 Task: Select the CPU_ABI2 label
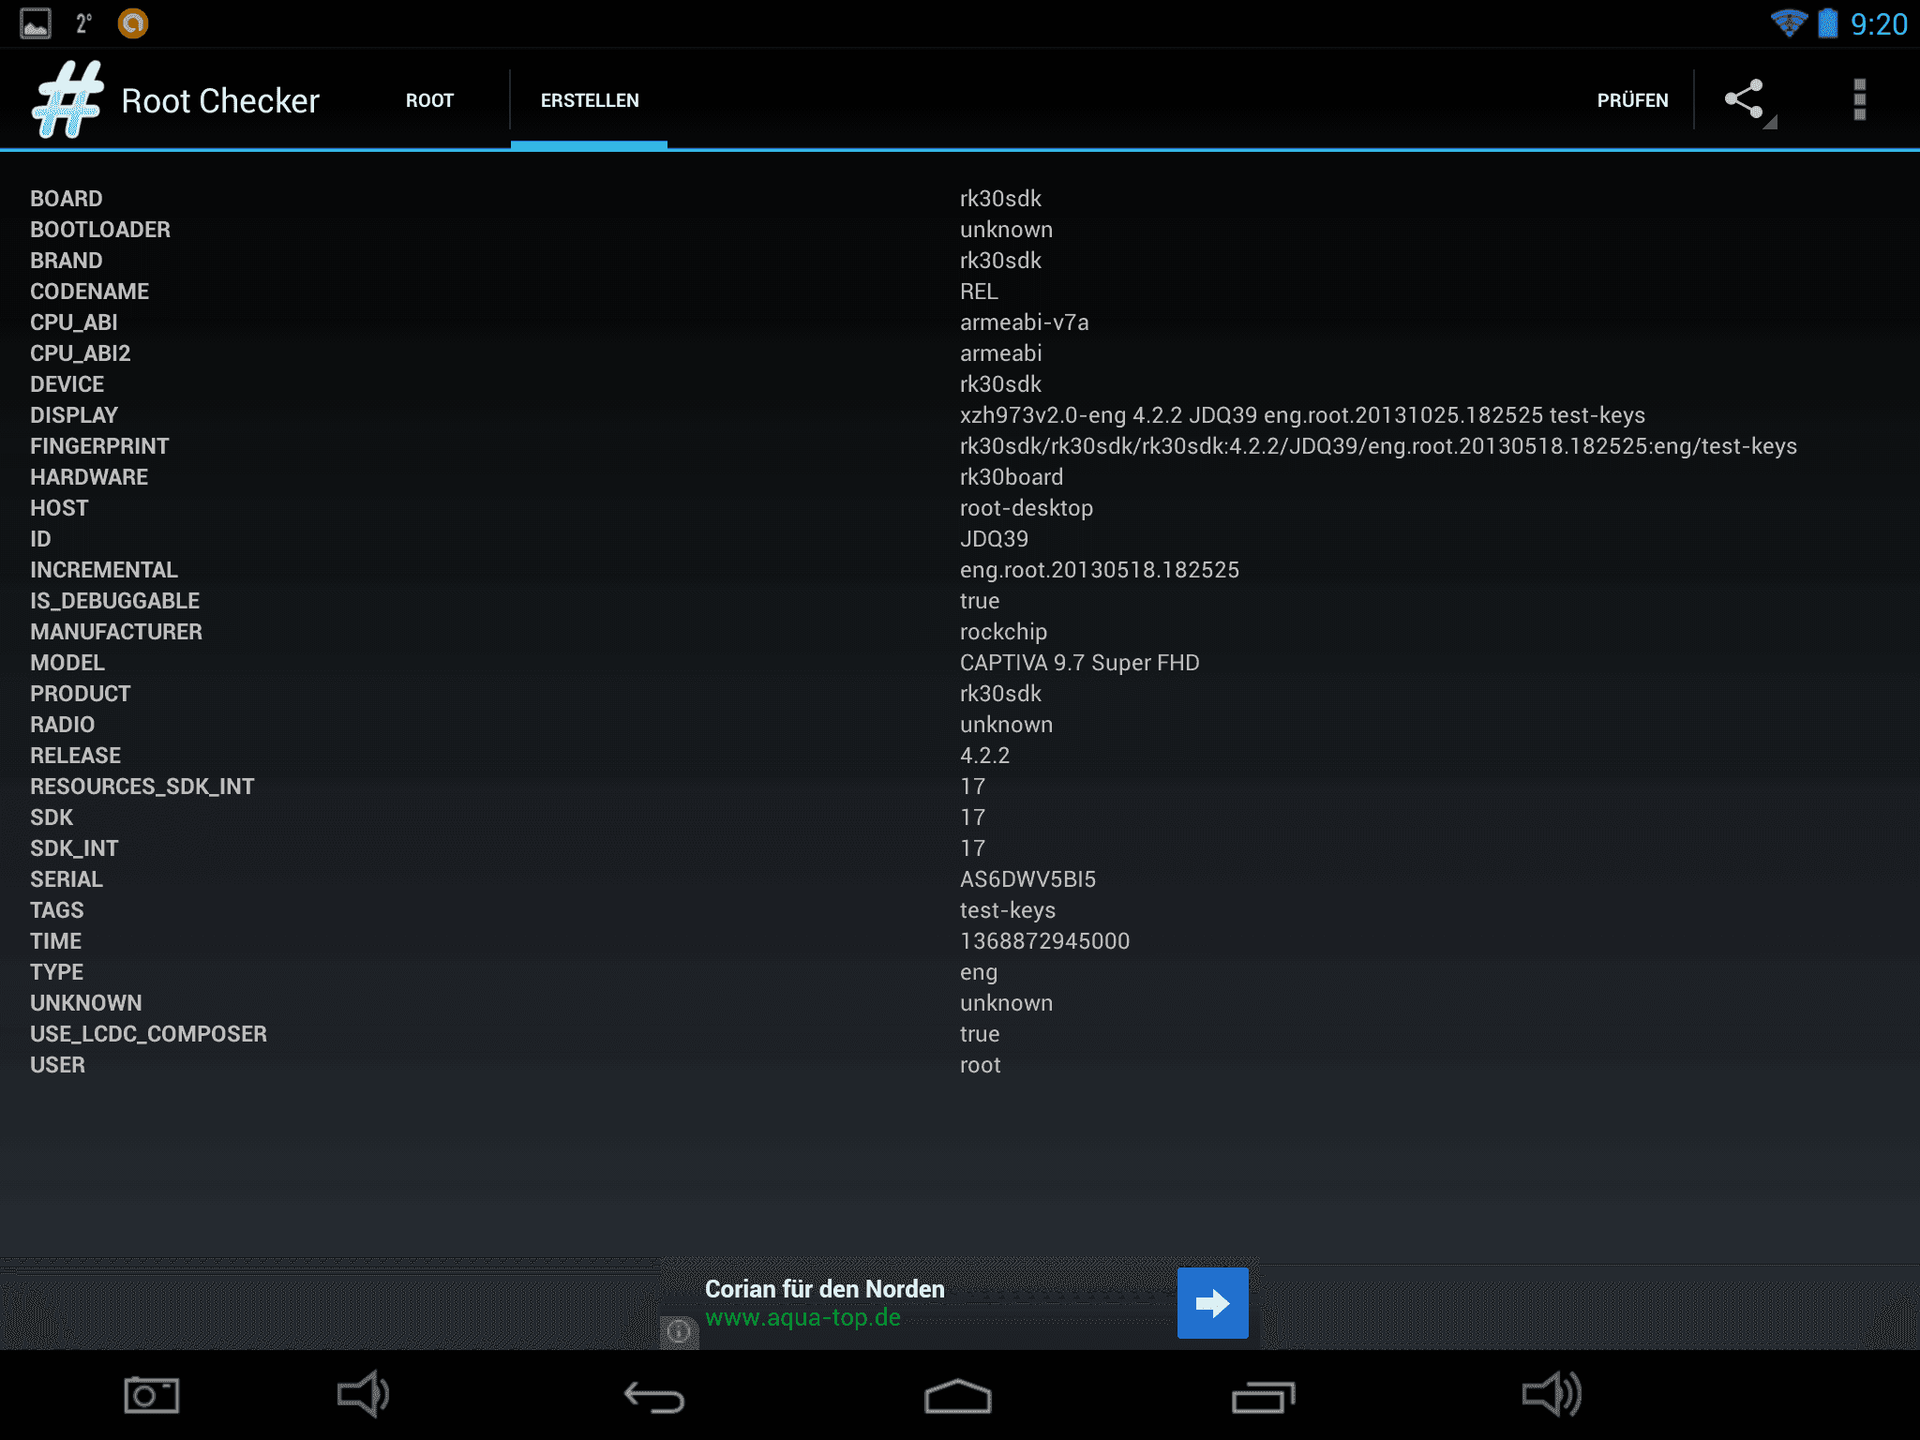coord(80,354)
